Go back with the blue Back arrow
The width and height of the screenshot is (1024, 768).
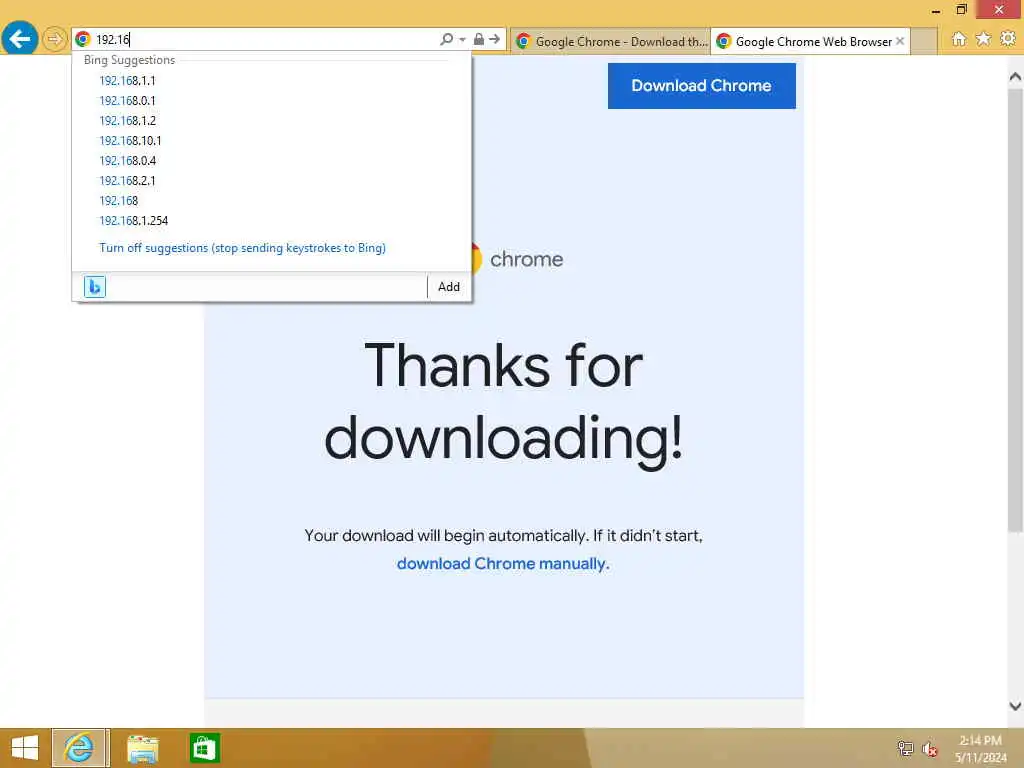point(20,39)
